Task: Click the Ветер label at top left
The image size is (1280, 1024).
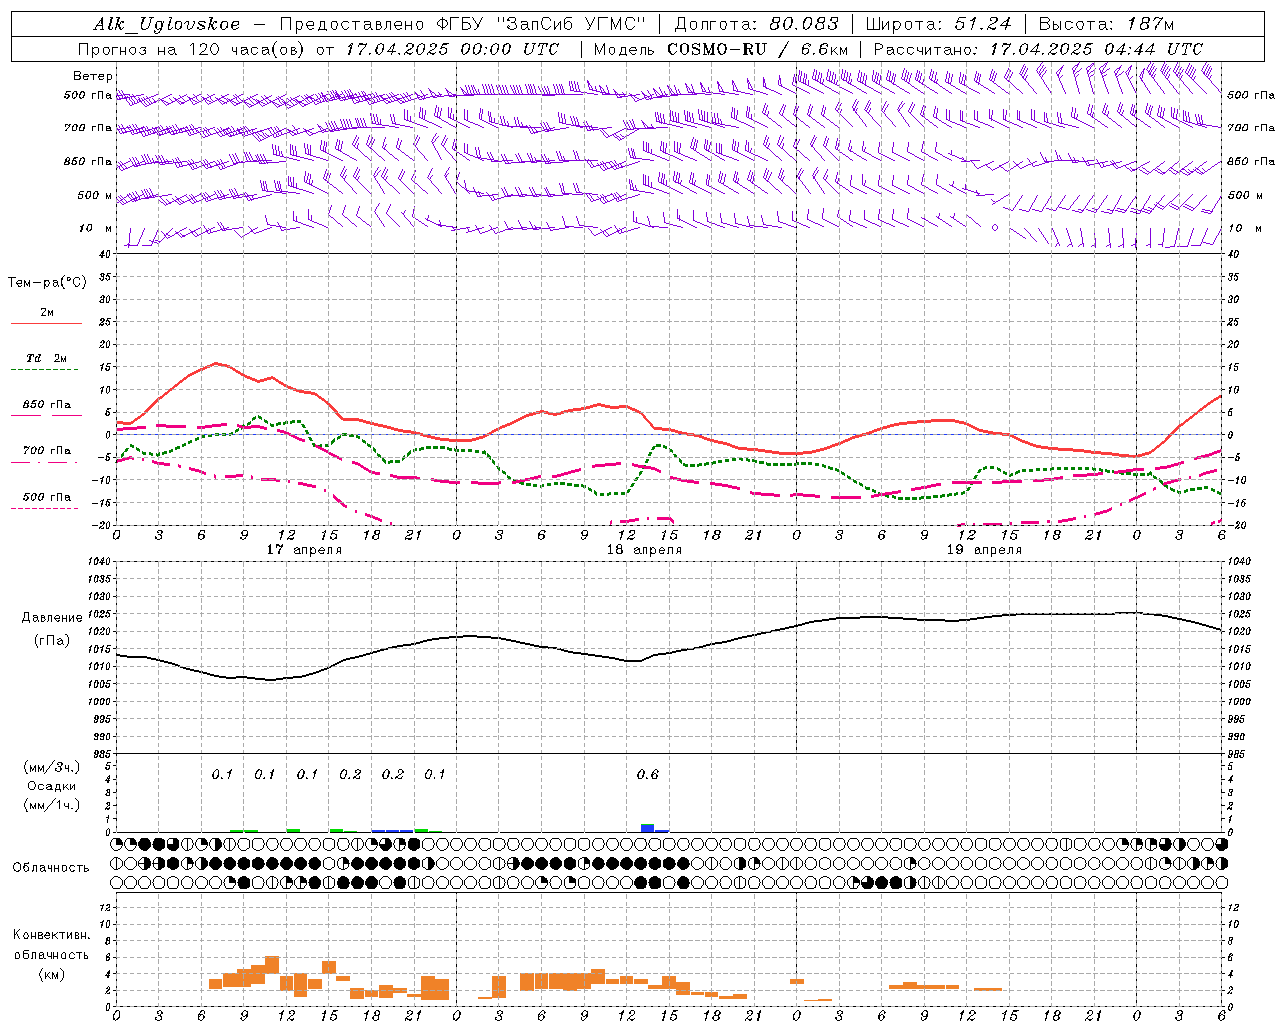Action: click(x=93, y=76)
